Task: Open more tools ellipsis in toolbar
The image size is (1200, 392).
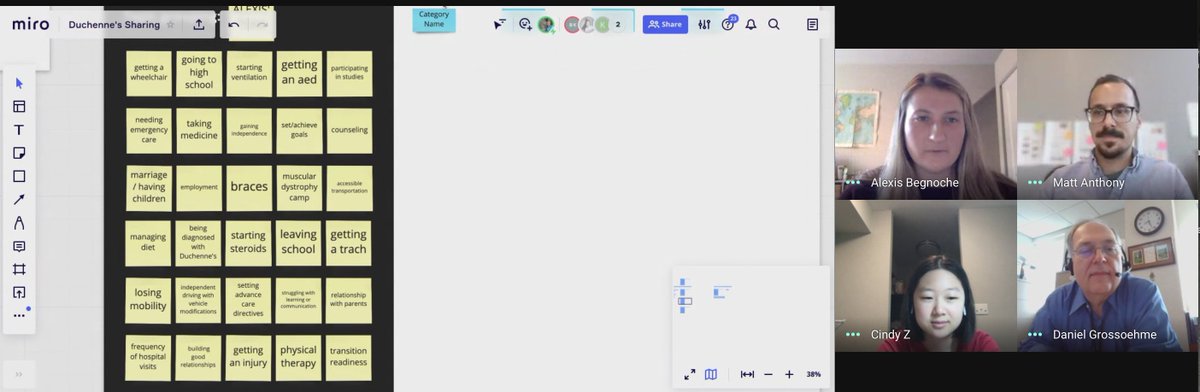Action: (x=19, y=316)
